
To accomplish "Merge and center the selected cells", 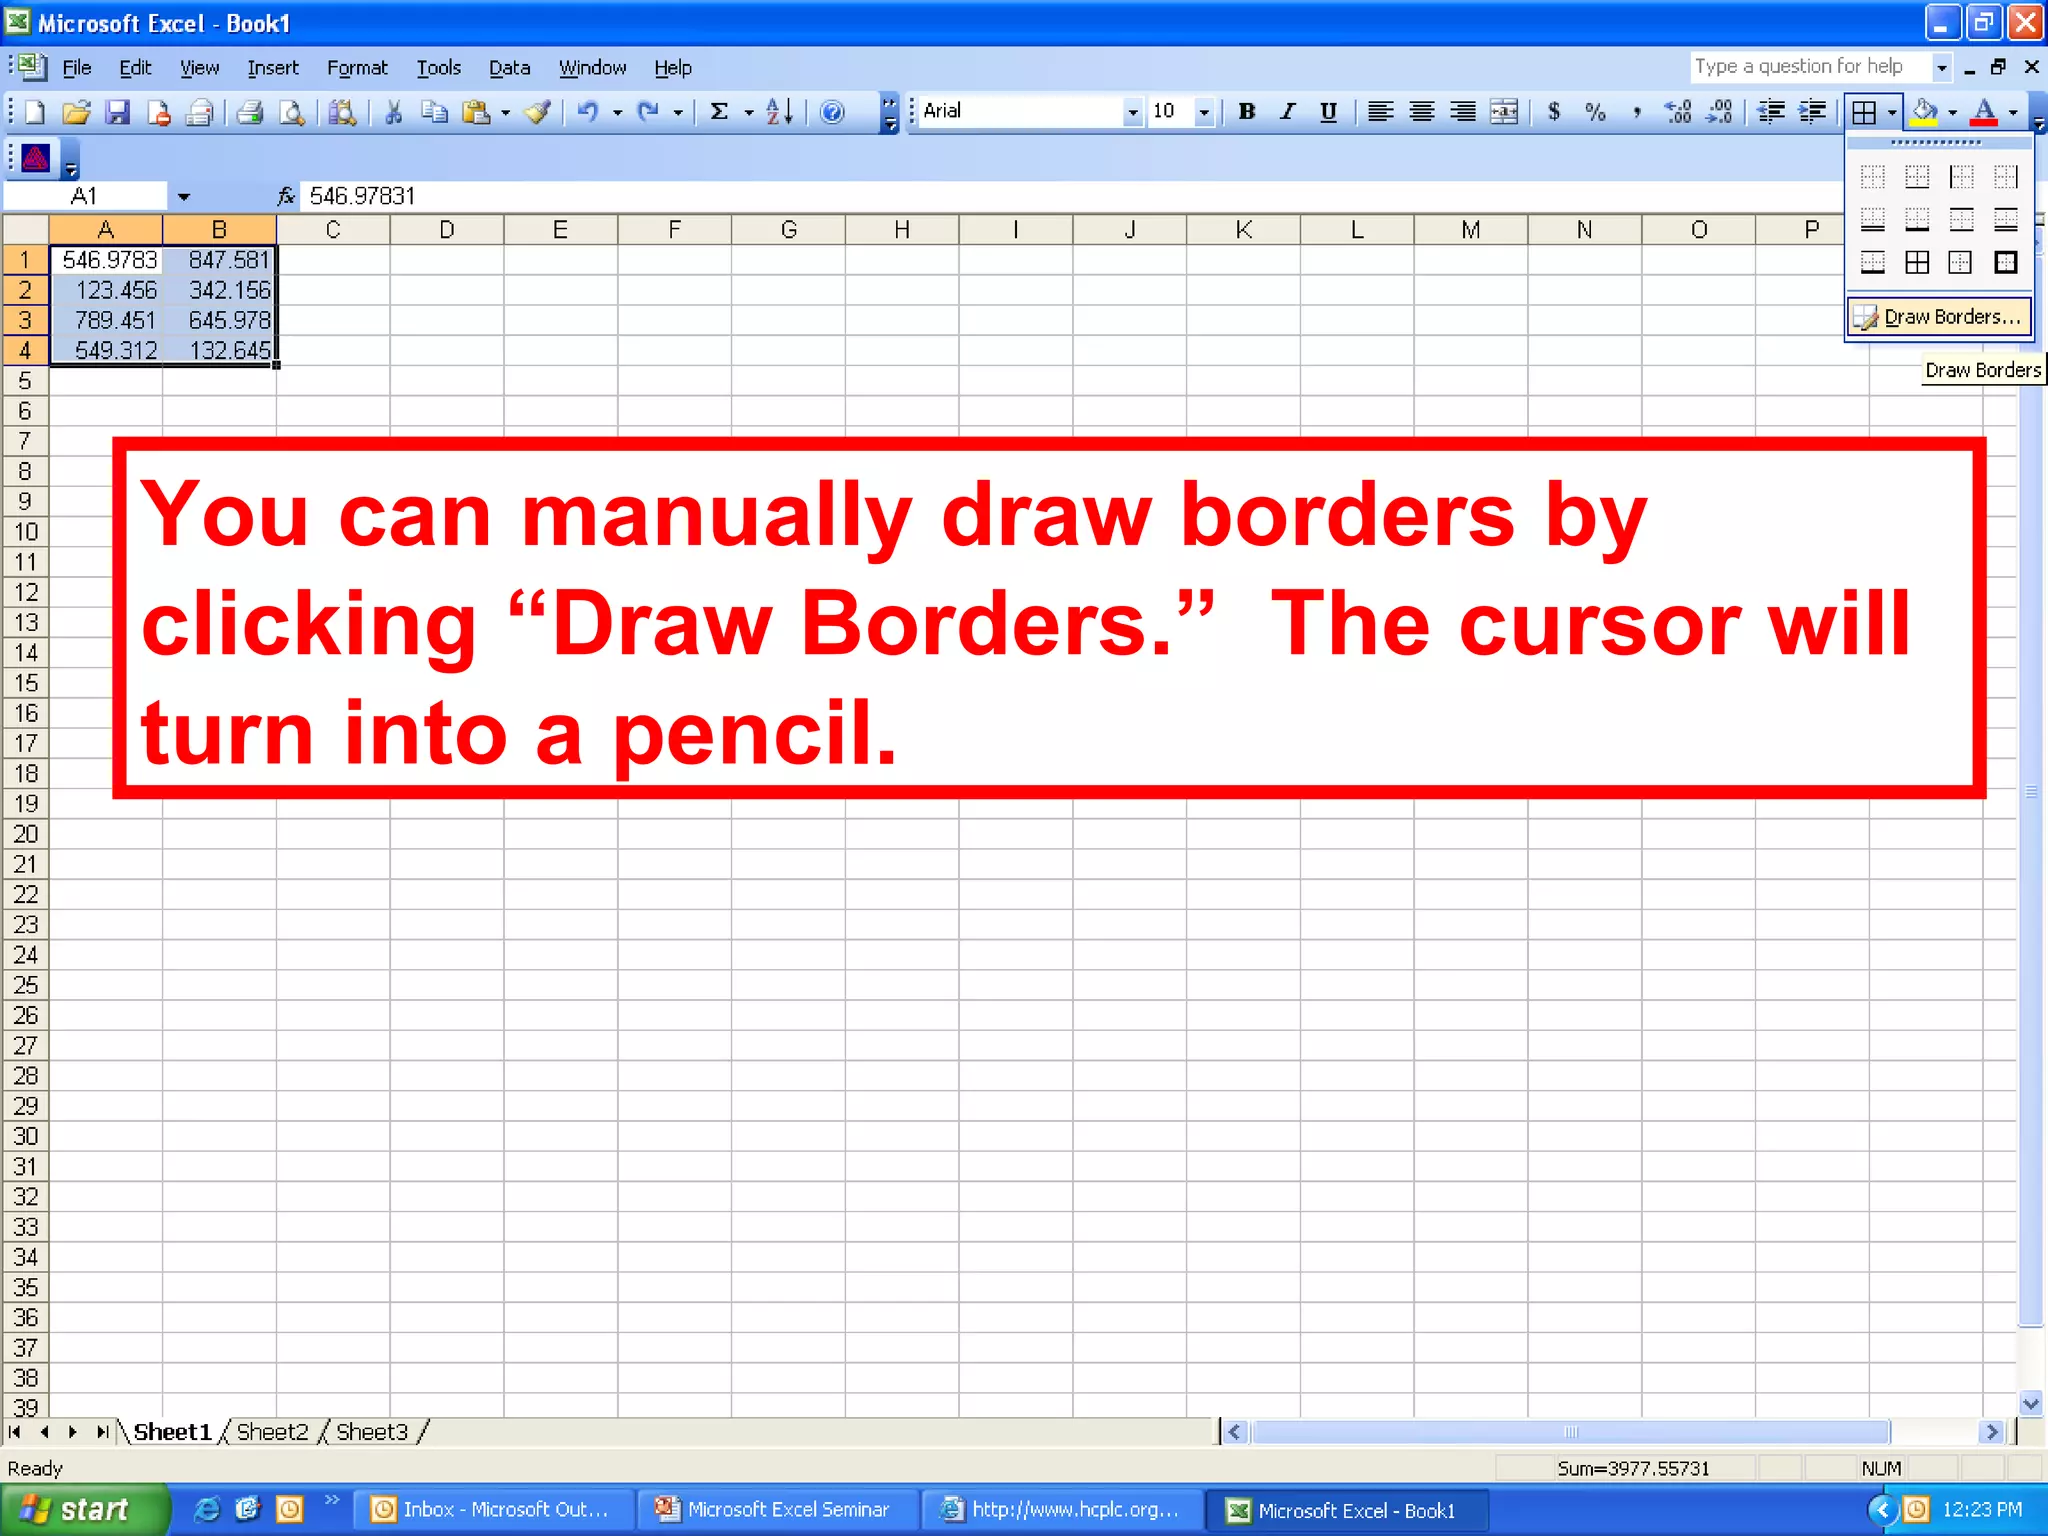I will [1503, 112].
